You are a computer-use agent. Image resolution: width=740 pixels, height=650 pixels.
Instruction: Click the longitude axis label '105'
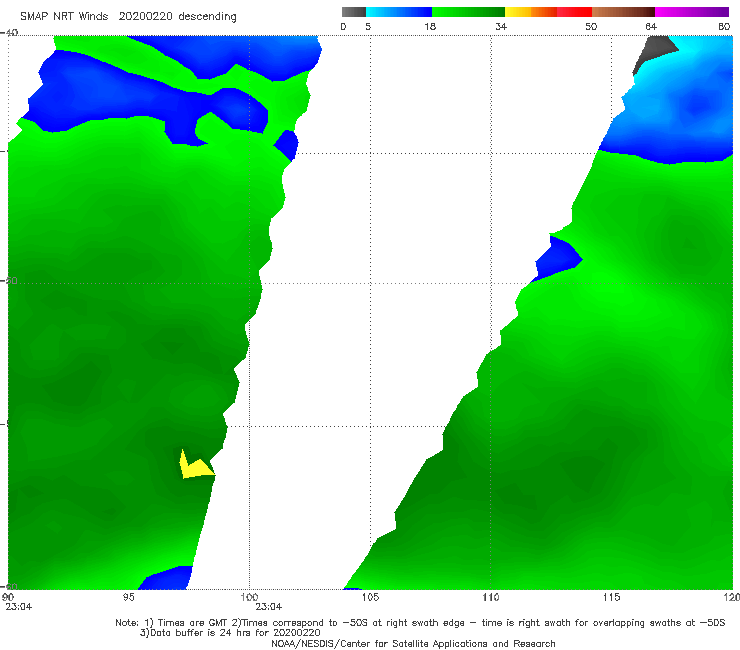click(370, 598)
